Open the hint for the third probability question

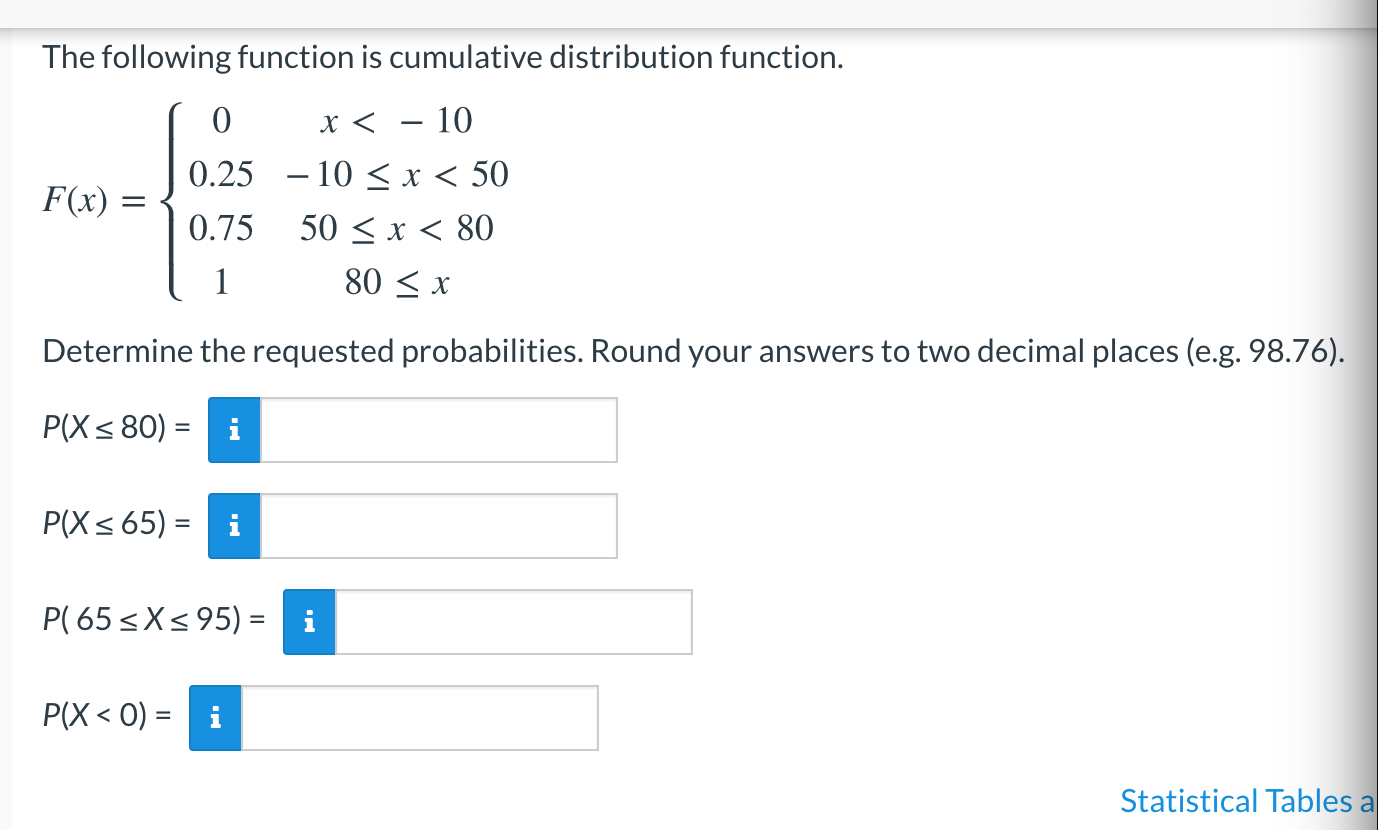(309, 622)
